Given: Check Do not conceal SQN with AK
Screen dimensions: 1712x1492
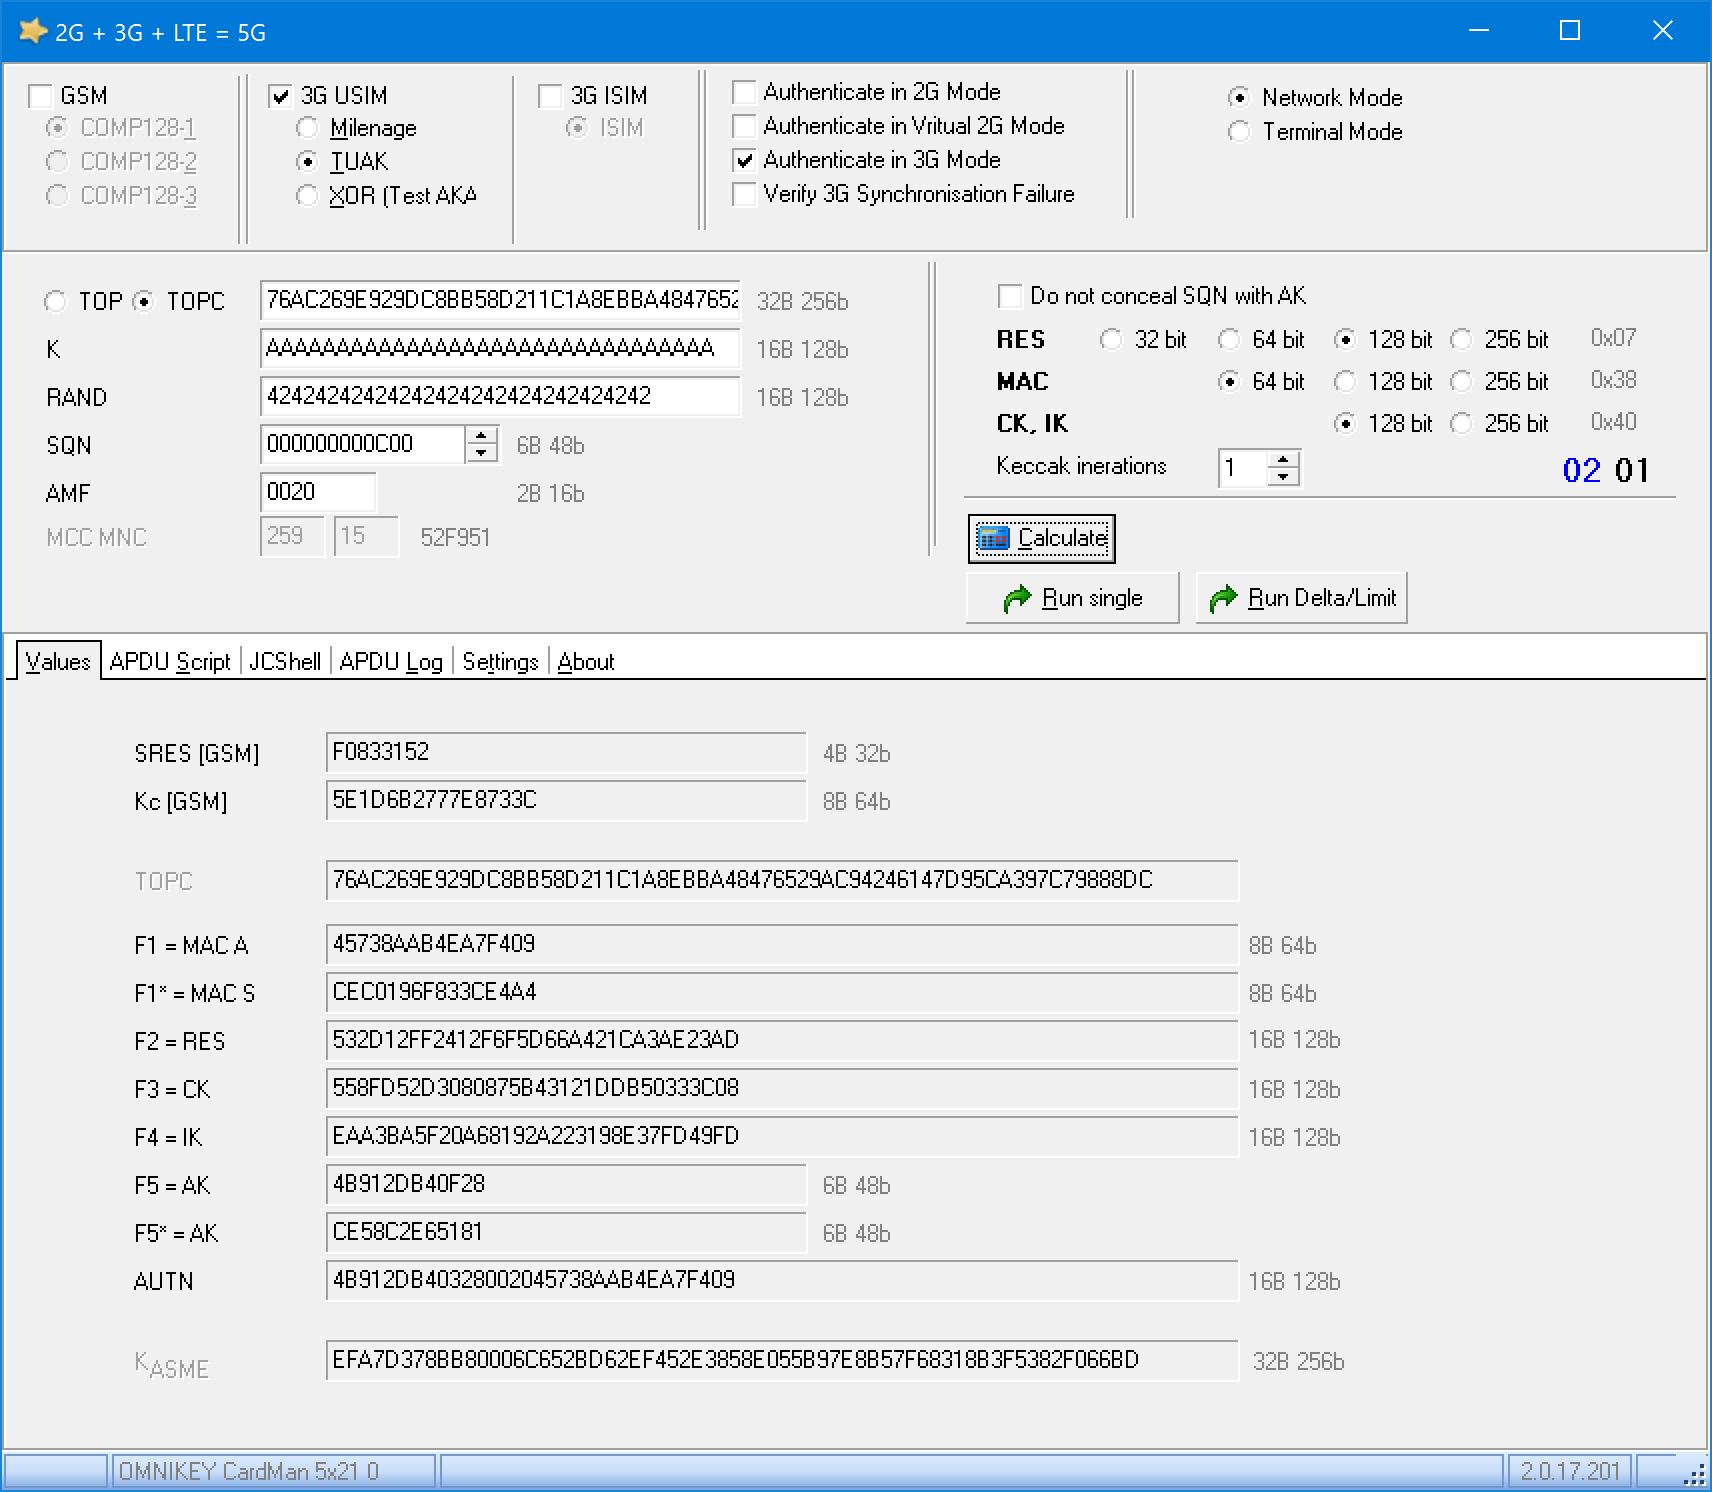Looking at the screenshot, I should 1010,296.
